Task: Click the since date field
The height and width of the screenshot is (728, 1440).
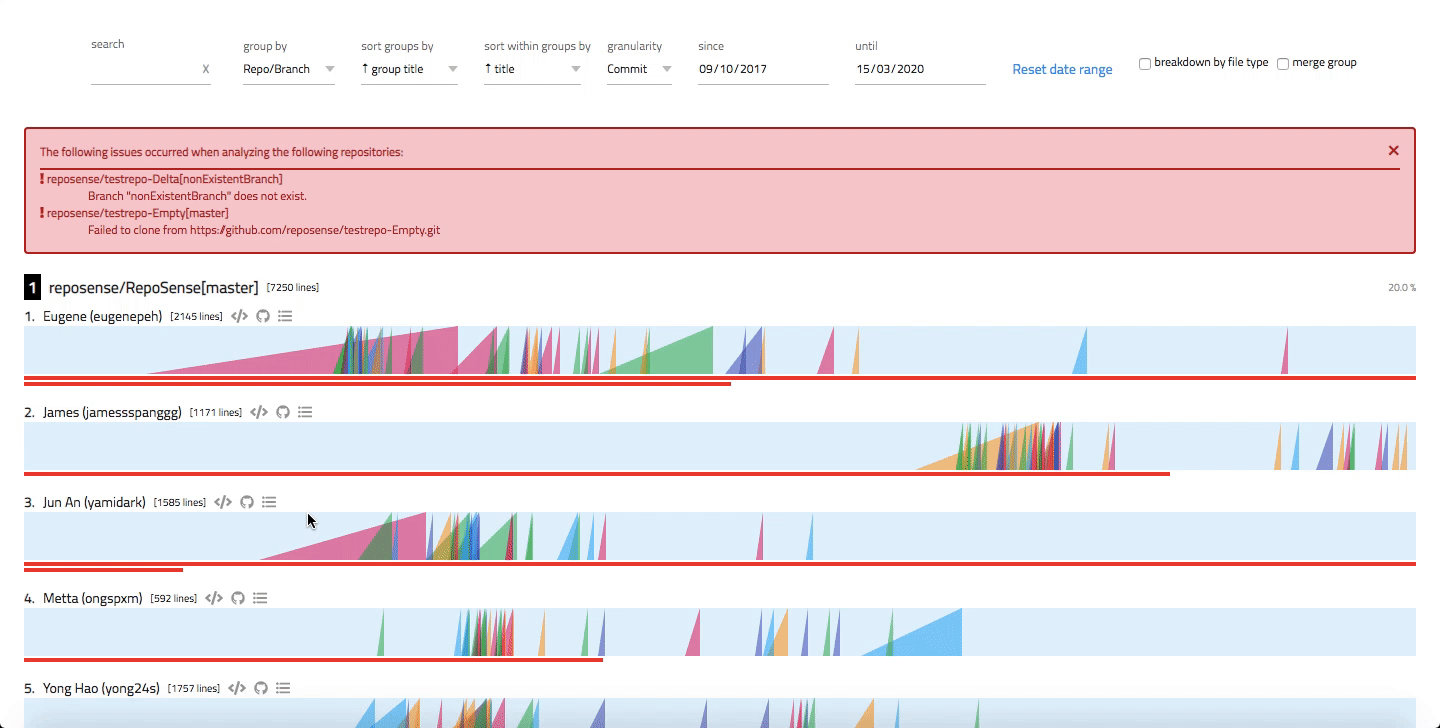Action: (763, 69)
